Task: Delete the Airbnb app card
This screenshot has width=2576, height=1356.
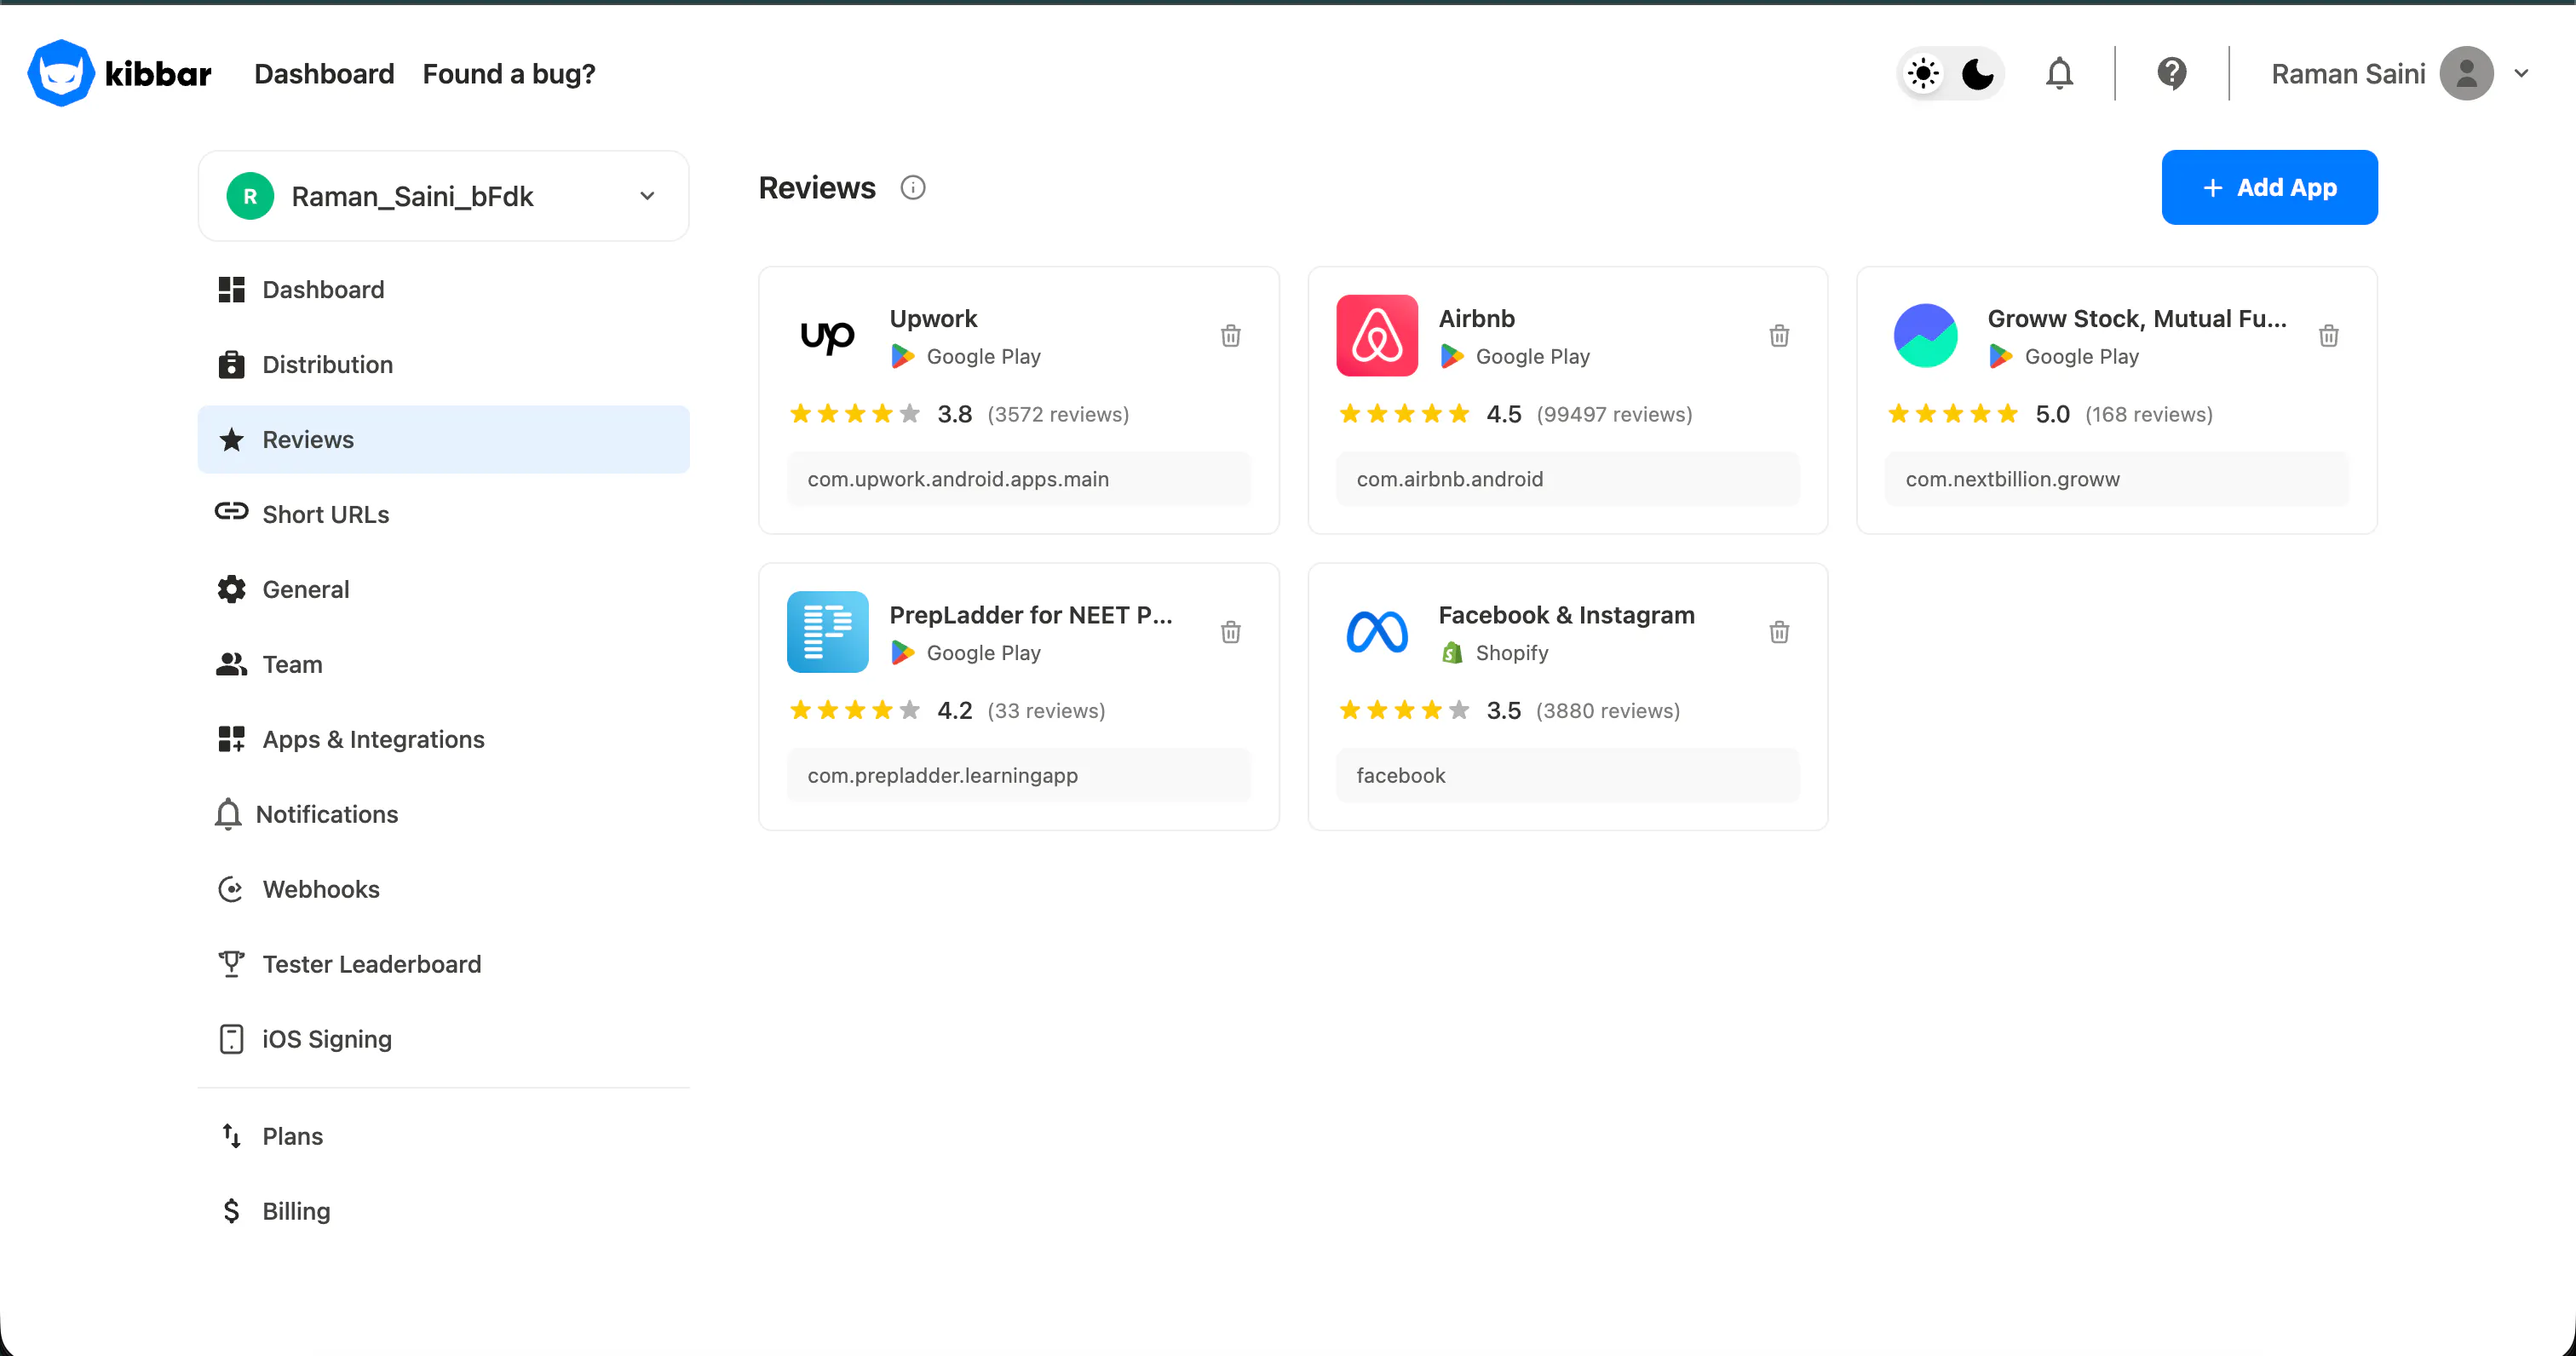Action: 1779,335
